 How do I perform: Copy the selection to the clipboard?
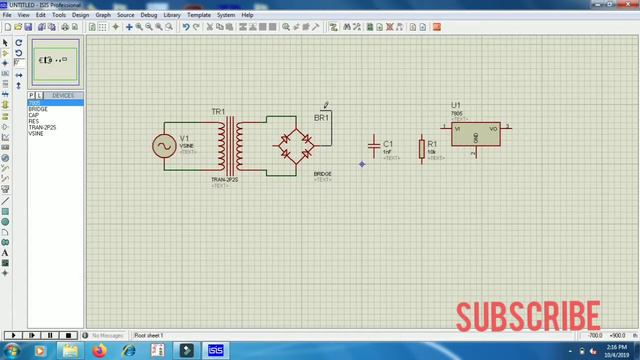tap(220, 27)
